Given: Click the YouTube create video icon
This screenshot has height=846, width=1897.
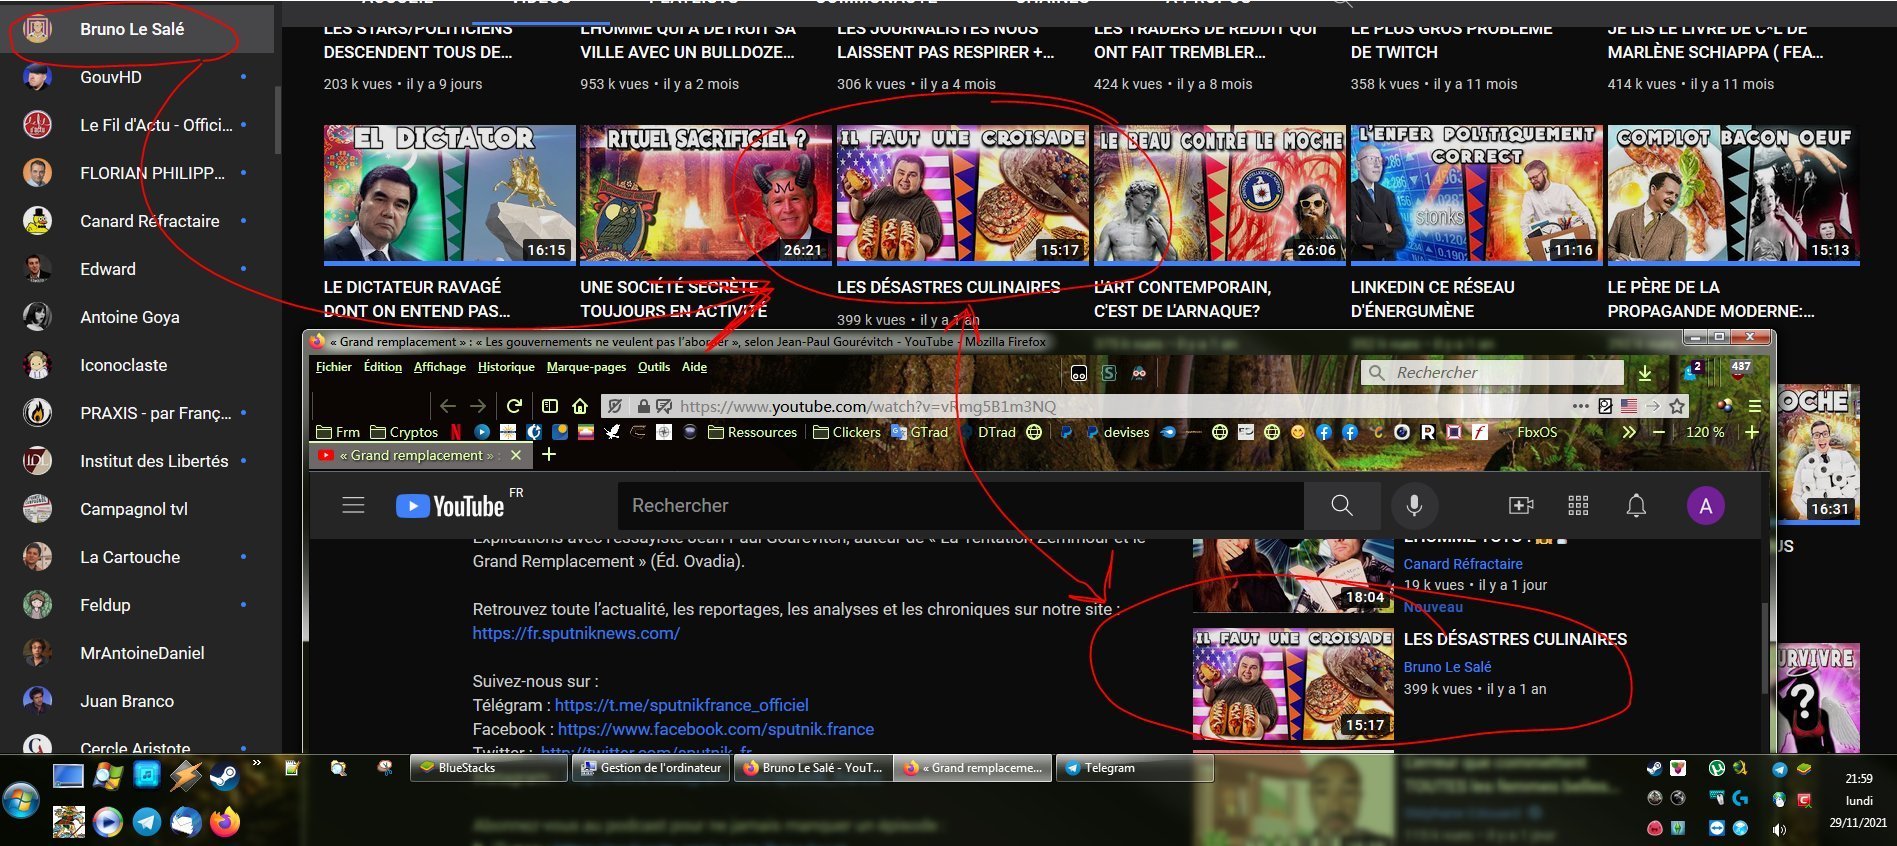Looking at the screenshot, I should click(1521, 505).
